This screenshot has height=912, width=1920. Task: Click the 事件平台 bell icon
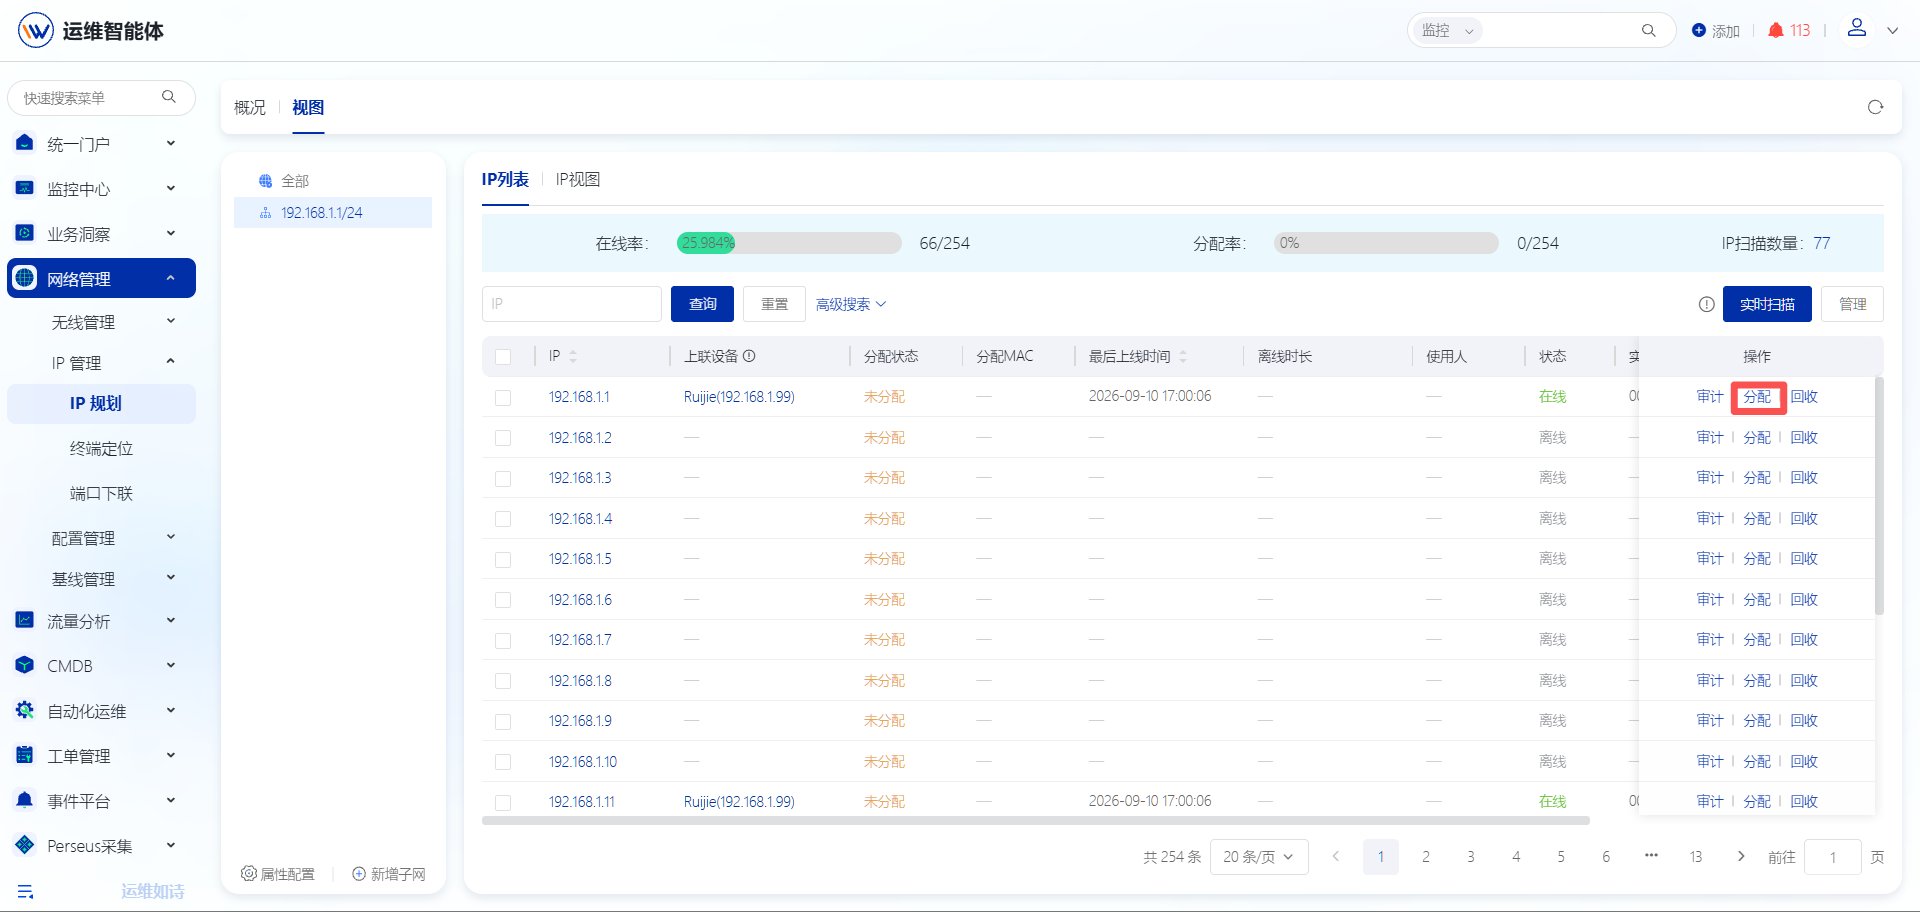25,800
